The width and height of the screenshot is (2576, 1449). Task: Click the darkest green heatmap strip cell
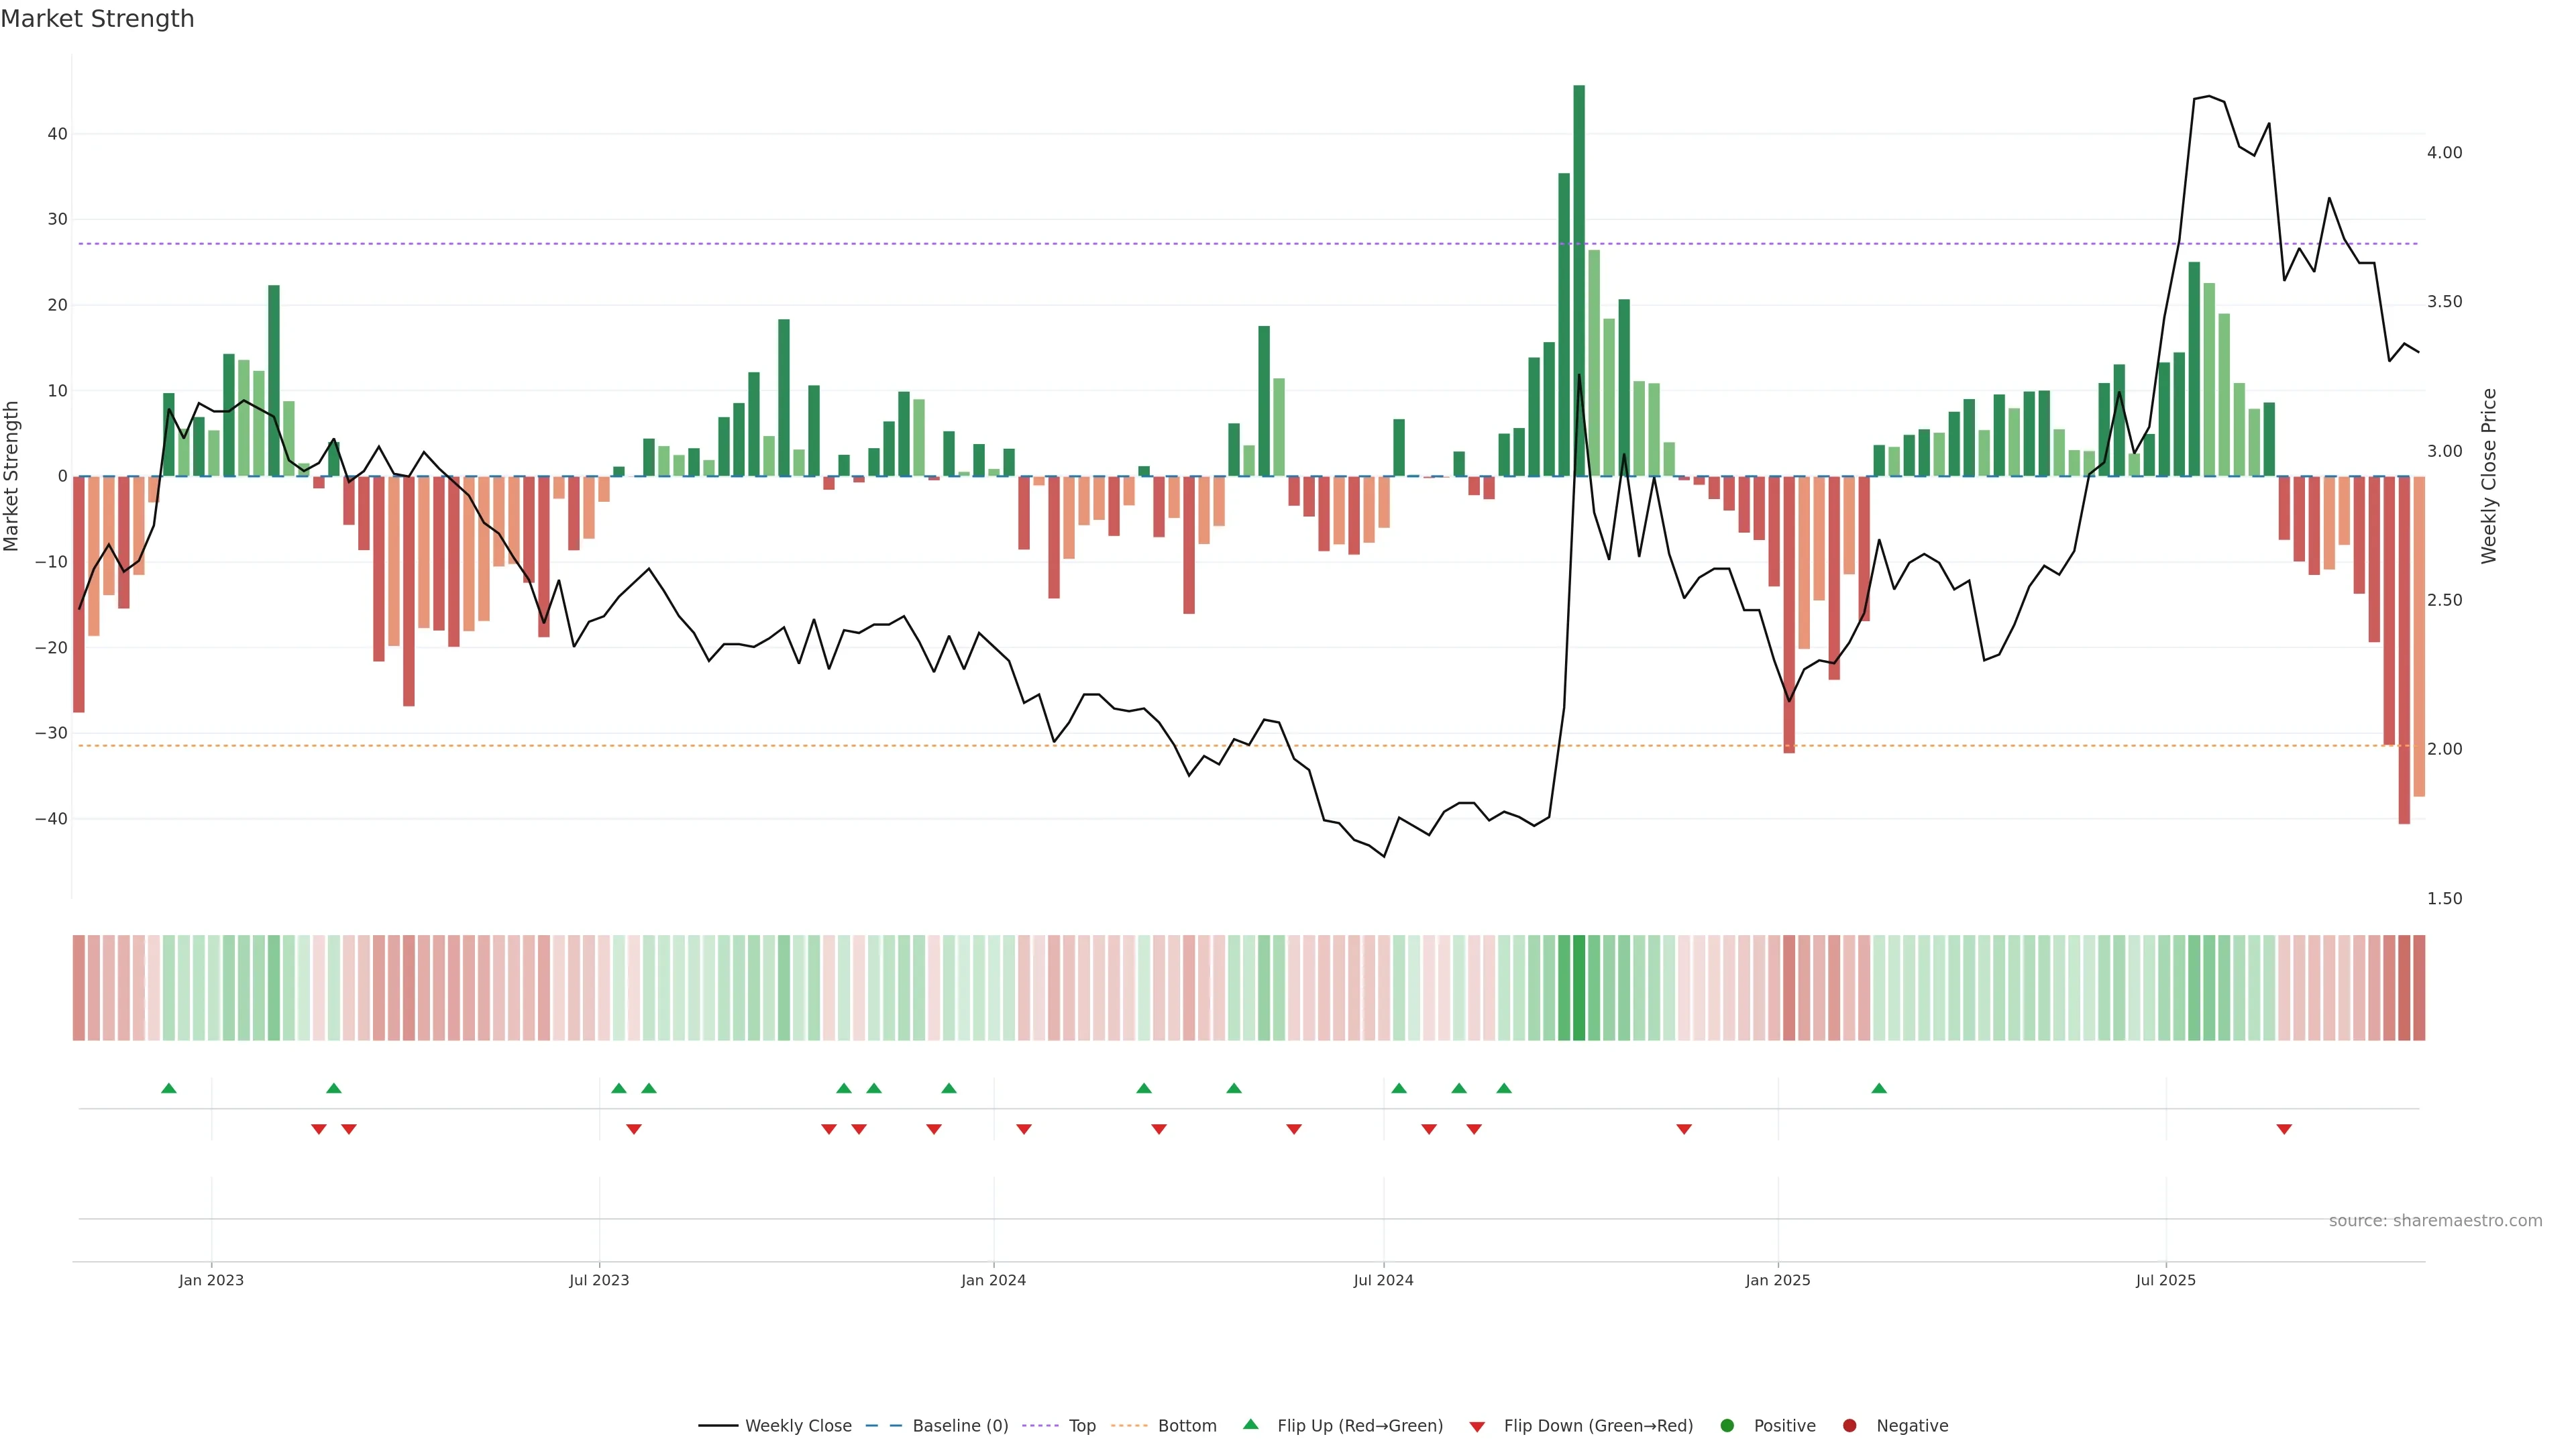[1579, 987]
